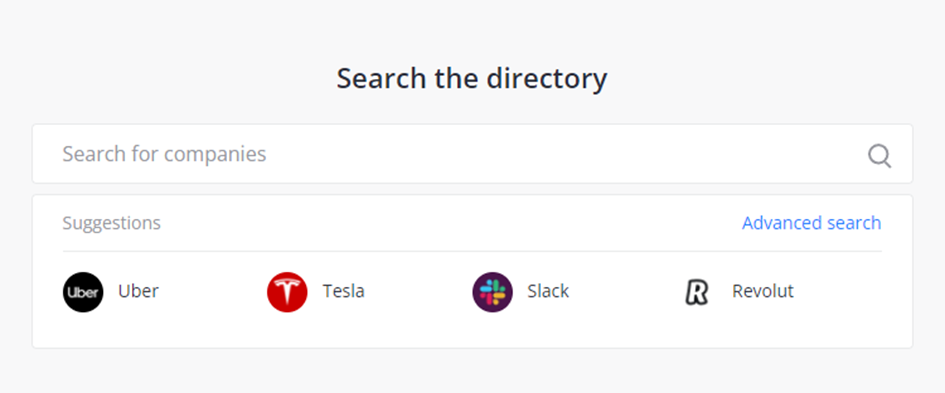This screenshot has height=393, width=945.
Task: Click the magnifying glass search icon
Action: (x=879, y=156)
